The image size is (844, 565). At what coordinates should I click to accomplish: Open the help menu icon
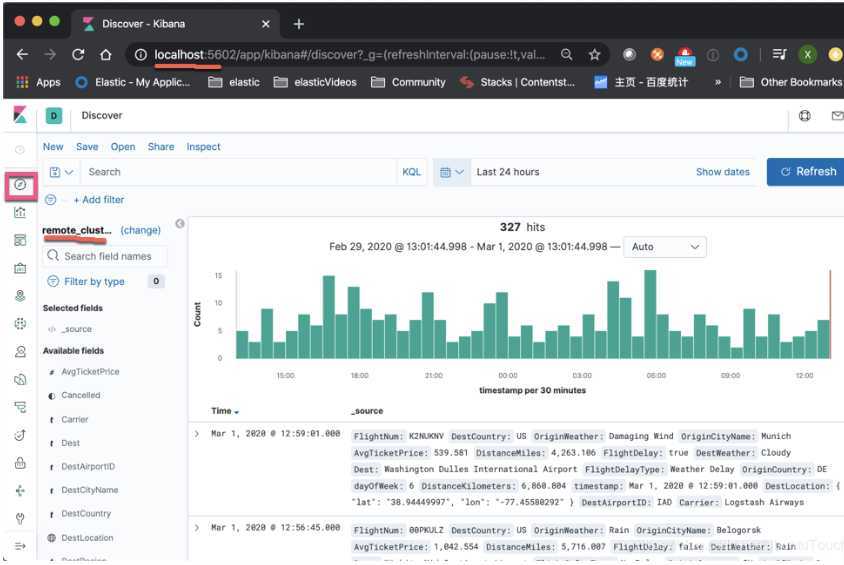click(x=805, y=115)
